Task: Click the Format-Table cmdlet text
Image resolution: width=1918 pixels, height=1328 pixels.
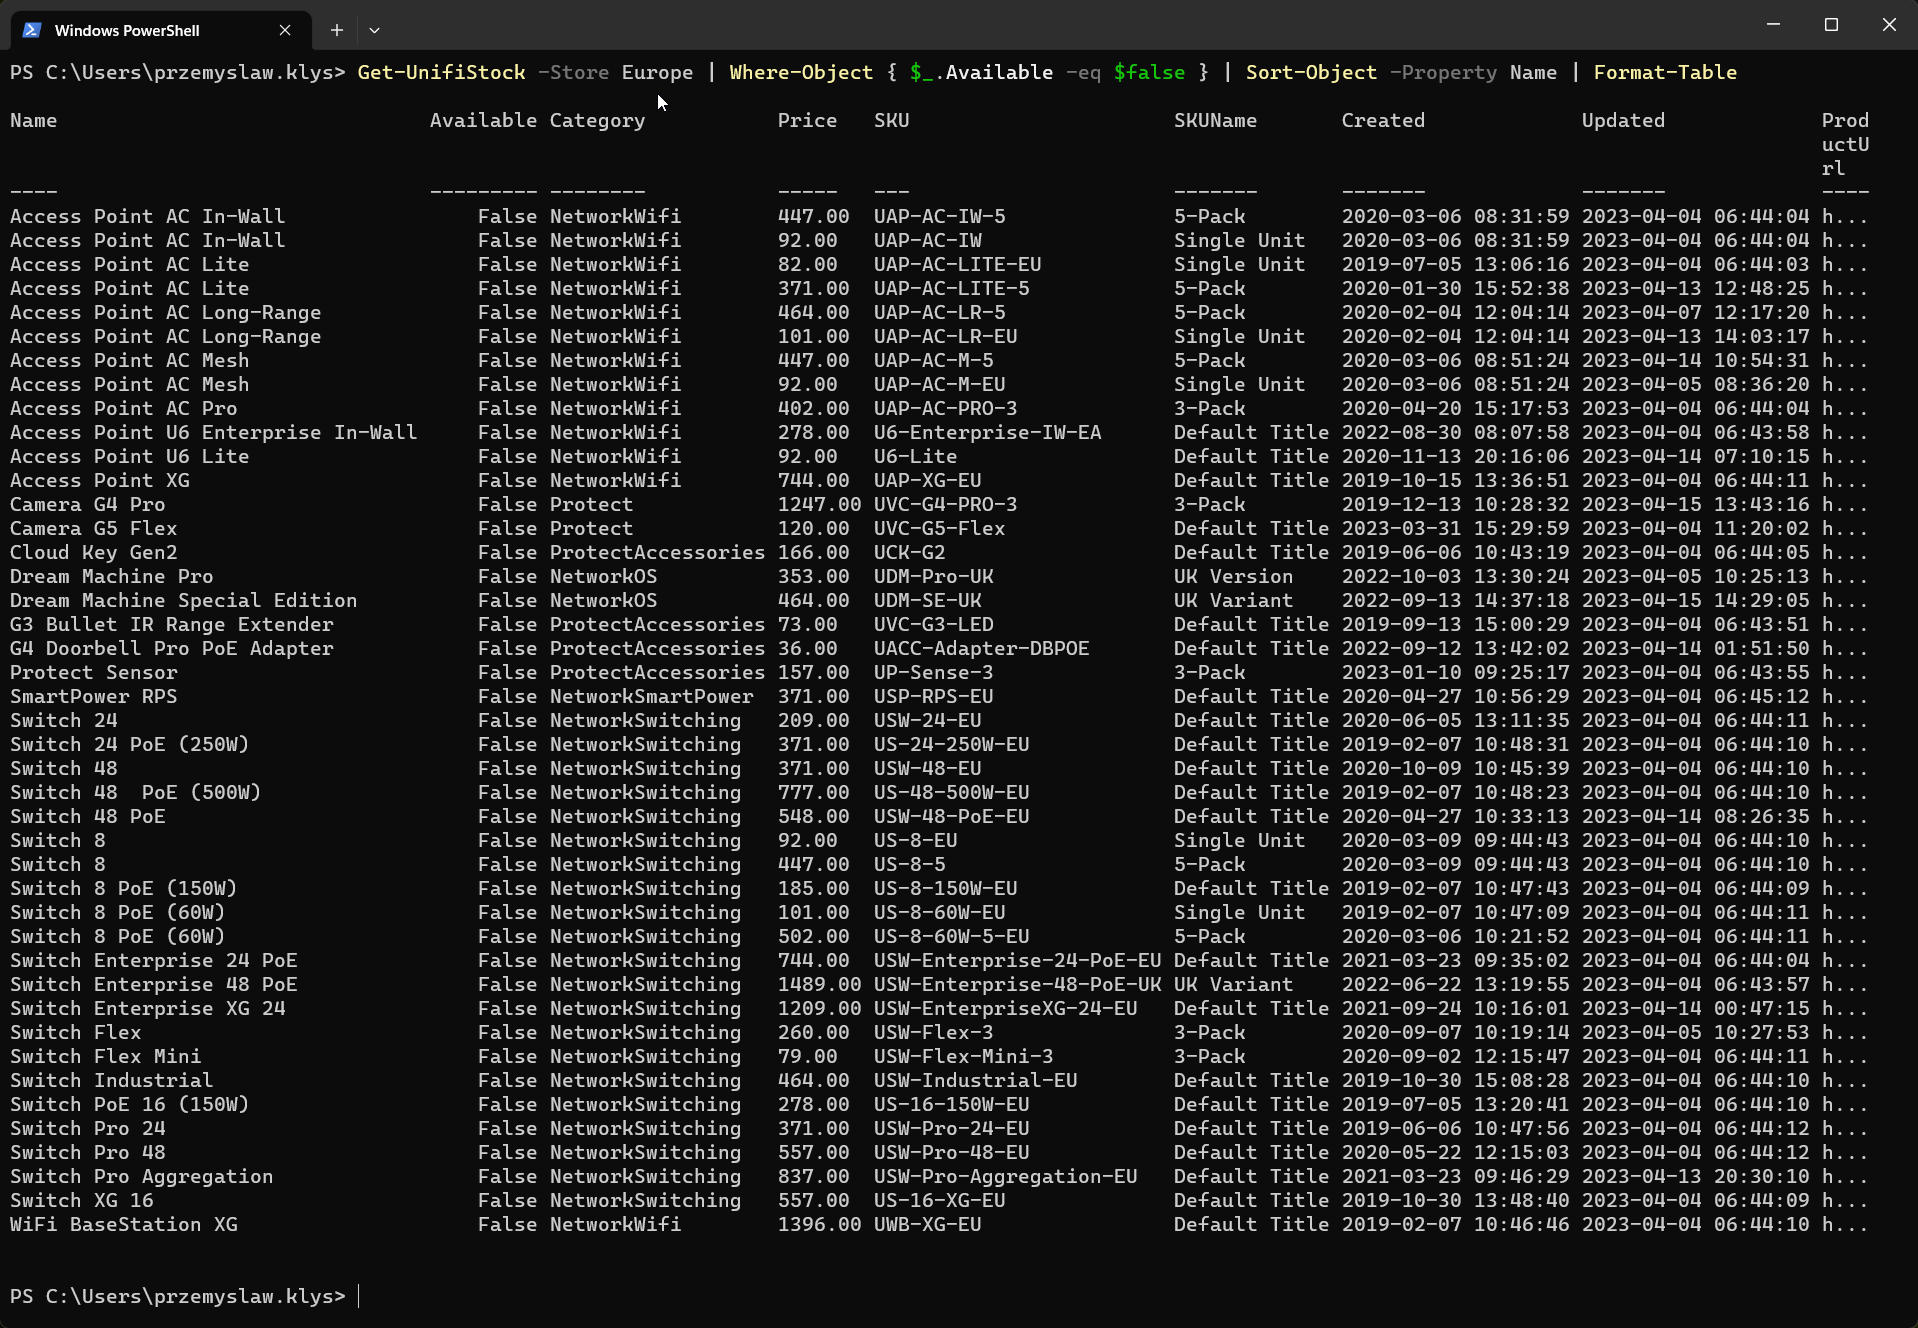Action: click(x=1664, y=72)
